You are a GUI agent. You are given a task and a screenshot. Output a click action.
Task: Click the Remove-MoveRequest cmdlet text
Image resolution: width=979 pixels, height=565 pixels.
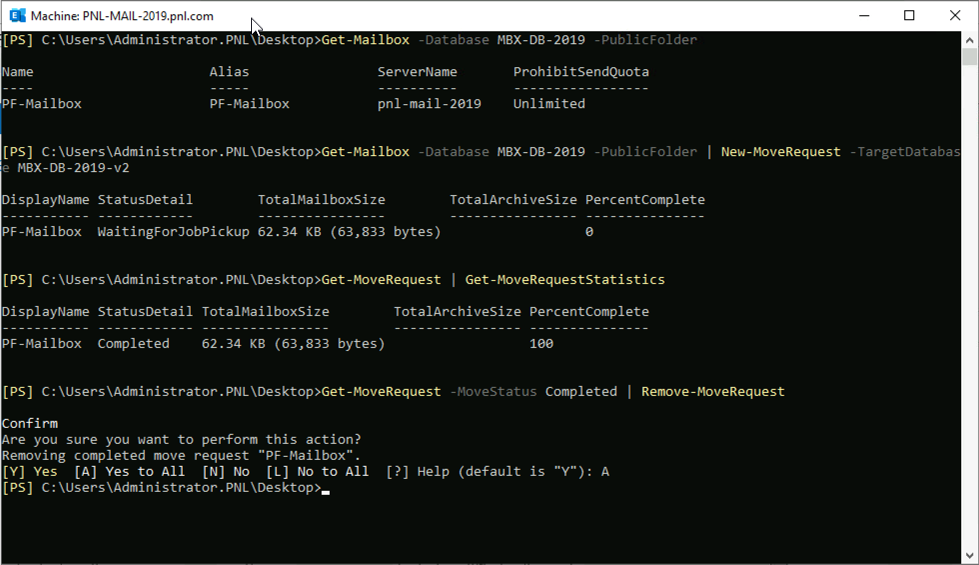point(712,392)
